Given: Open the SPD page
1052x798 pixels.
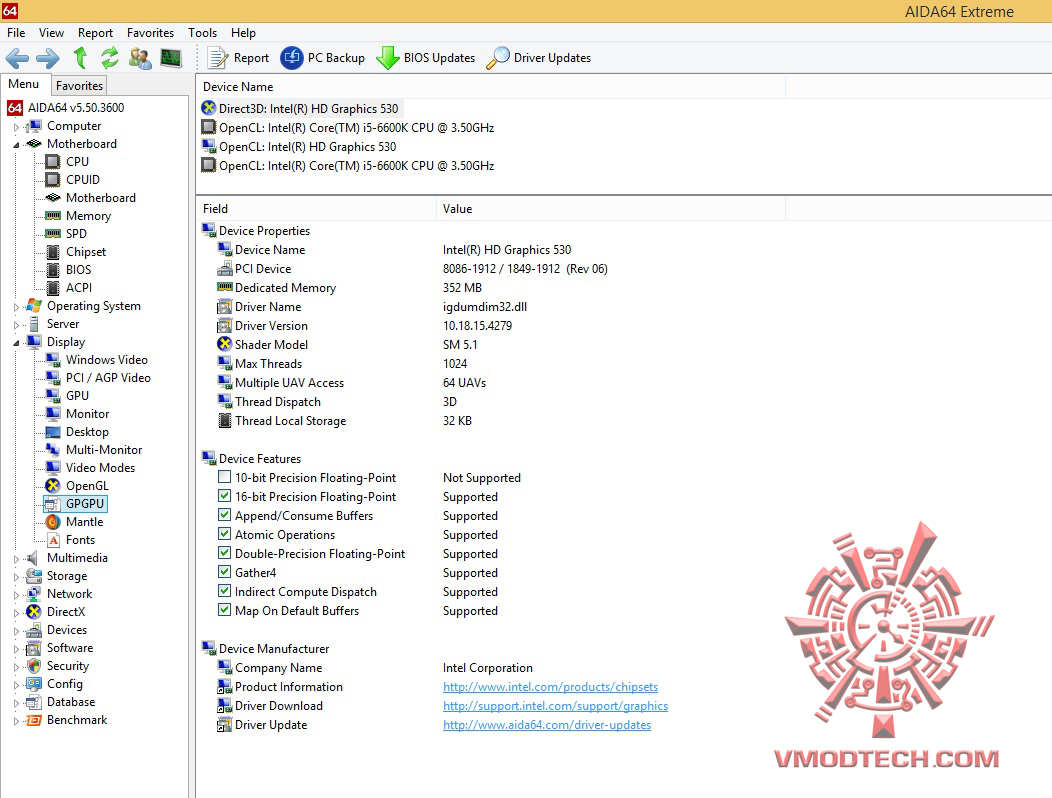Looking at the screenshot, I should coord(76,234).
